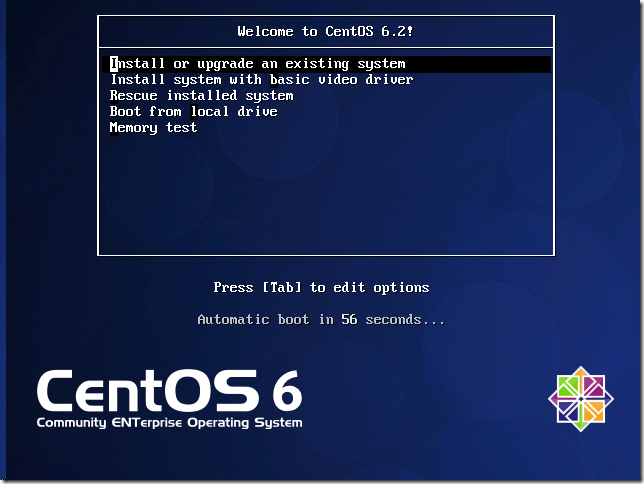Pick "Boot from local drive" option

tap(193, 111)
